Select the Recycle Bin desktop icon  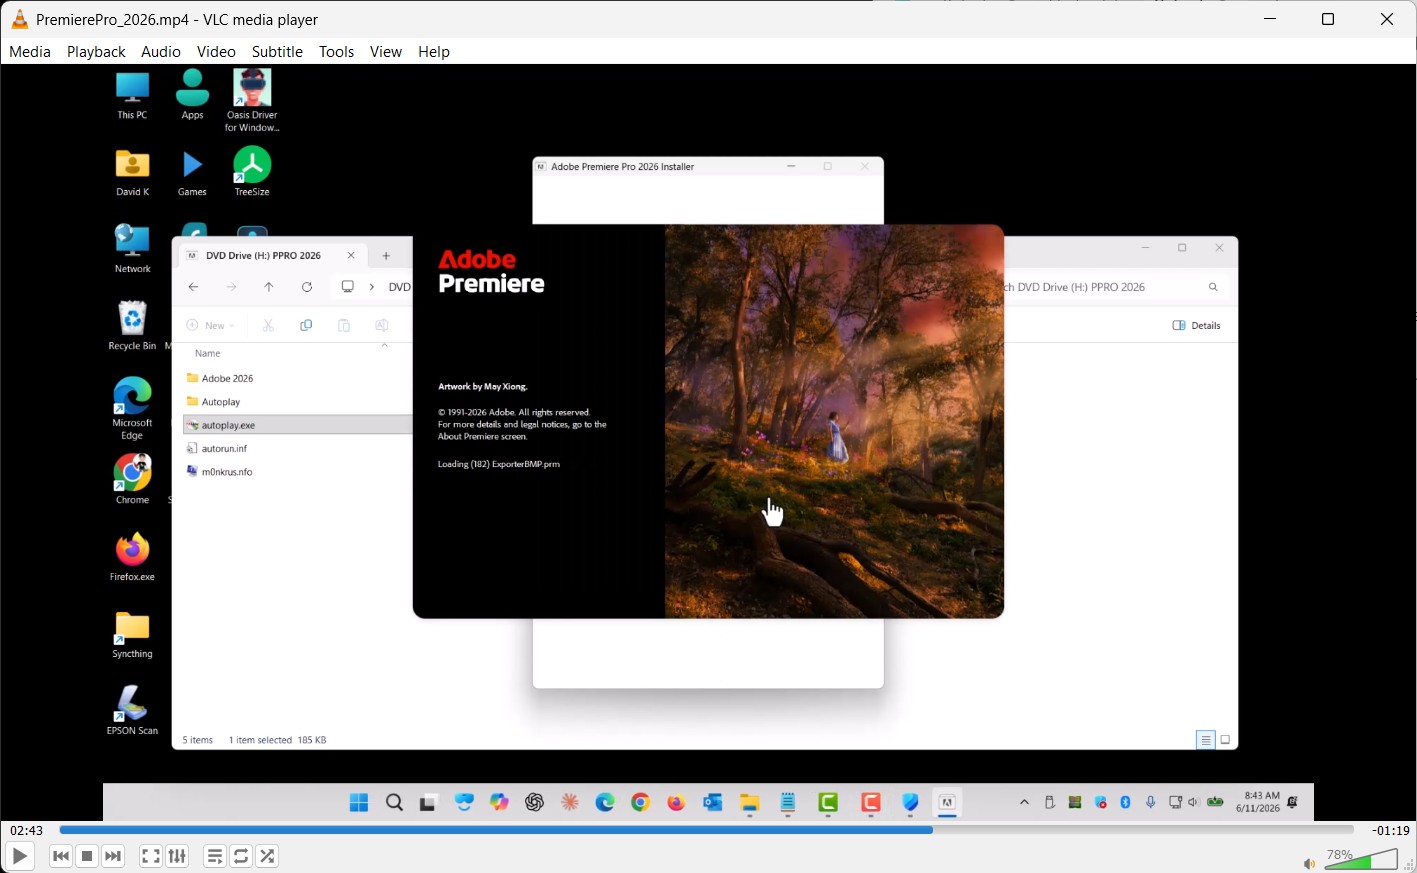[x=132, y=326]
